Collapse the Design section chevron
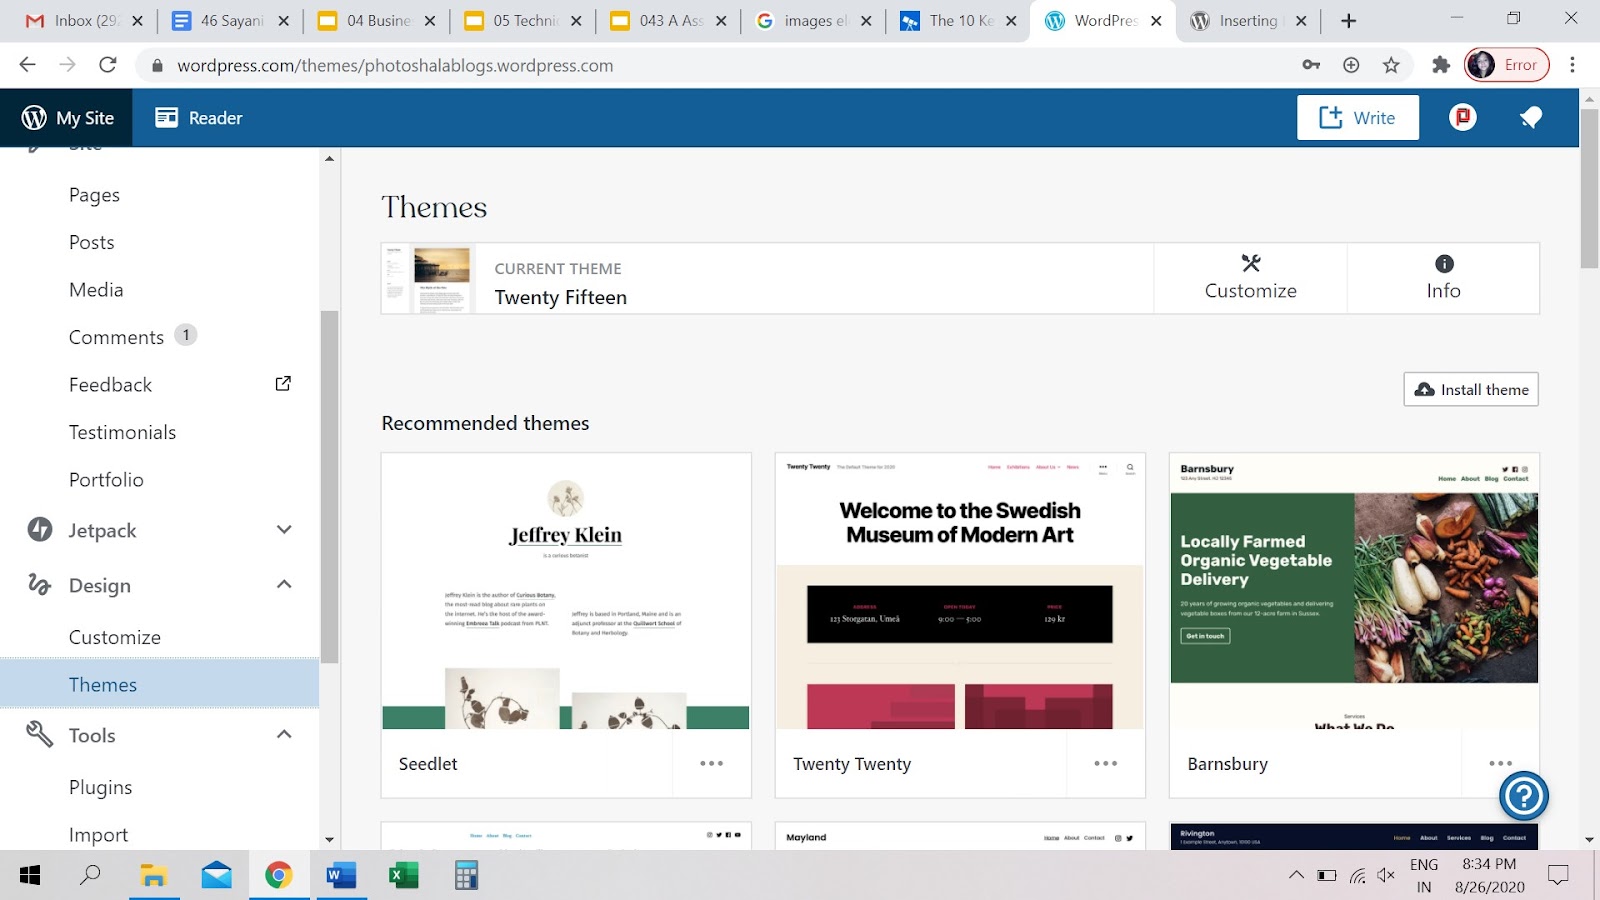The width and height of the screenshot is (1600, 900). [284, 584]
